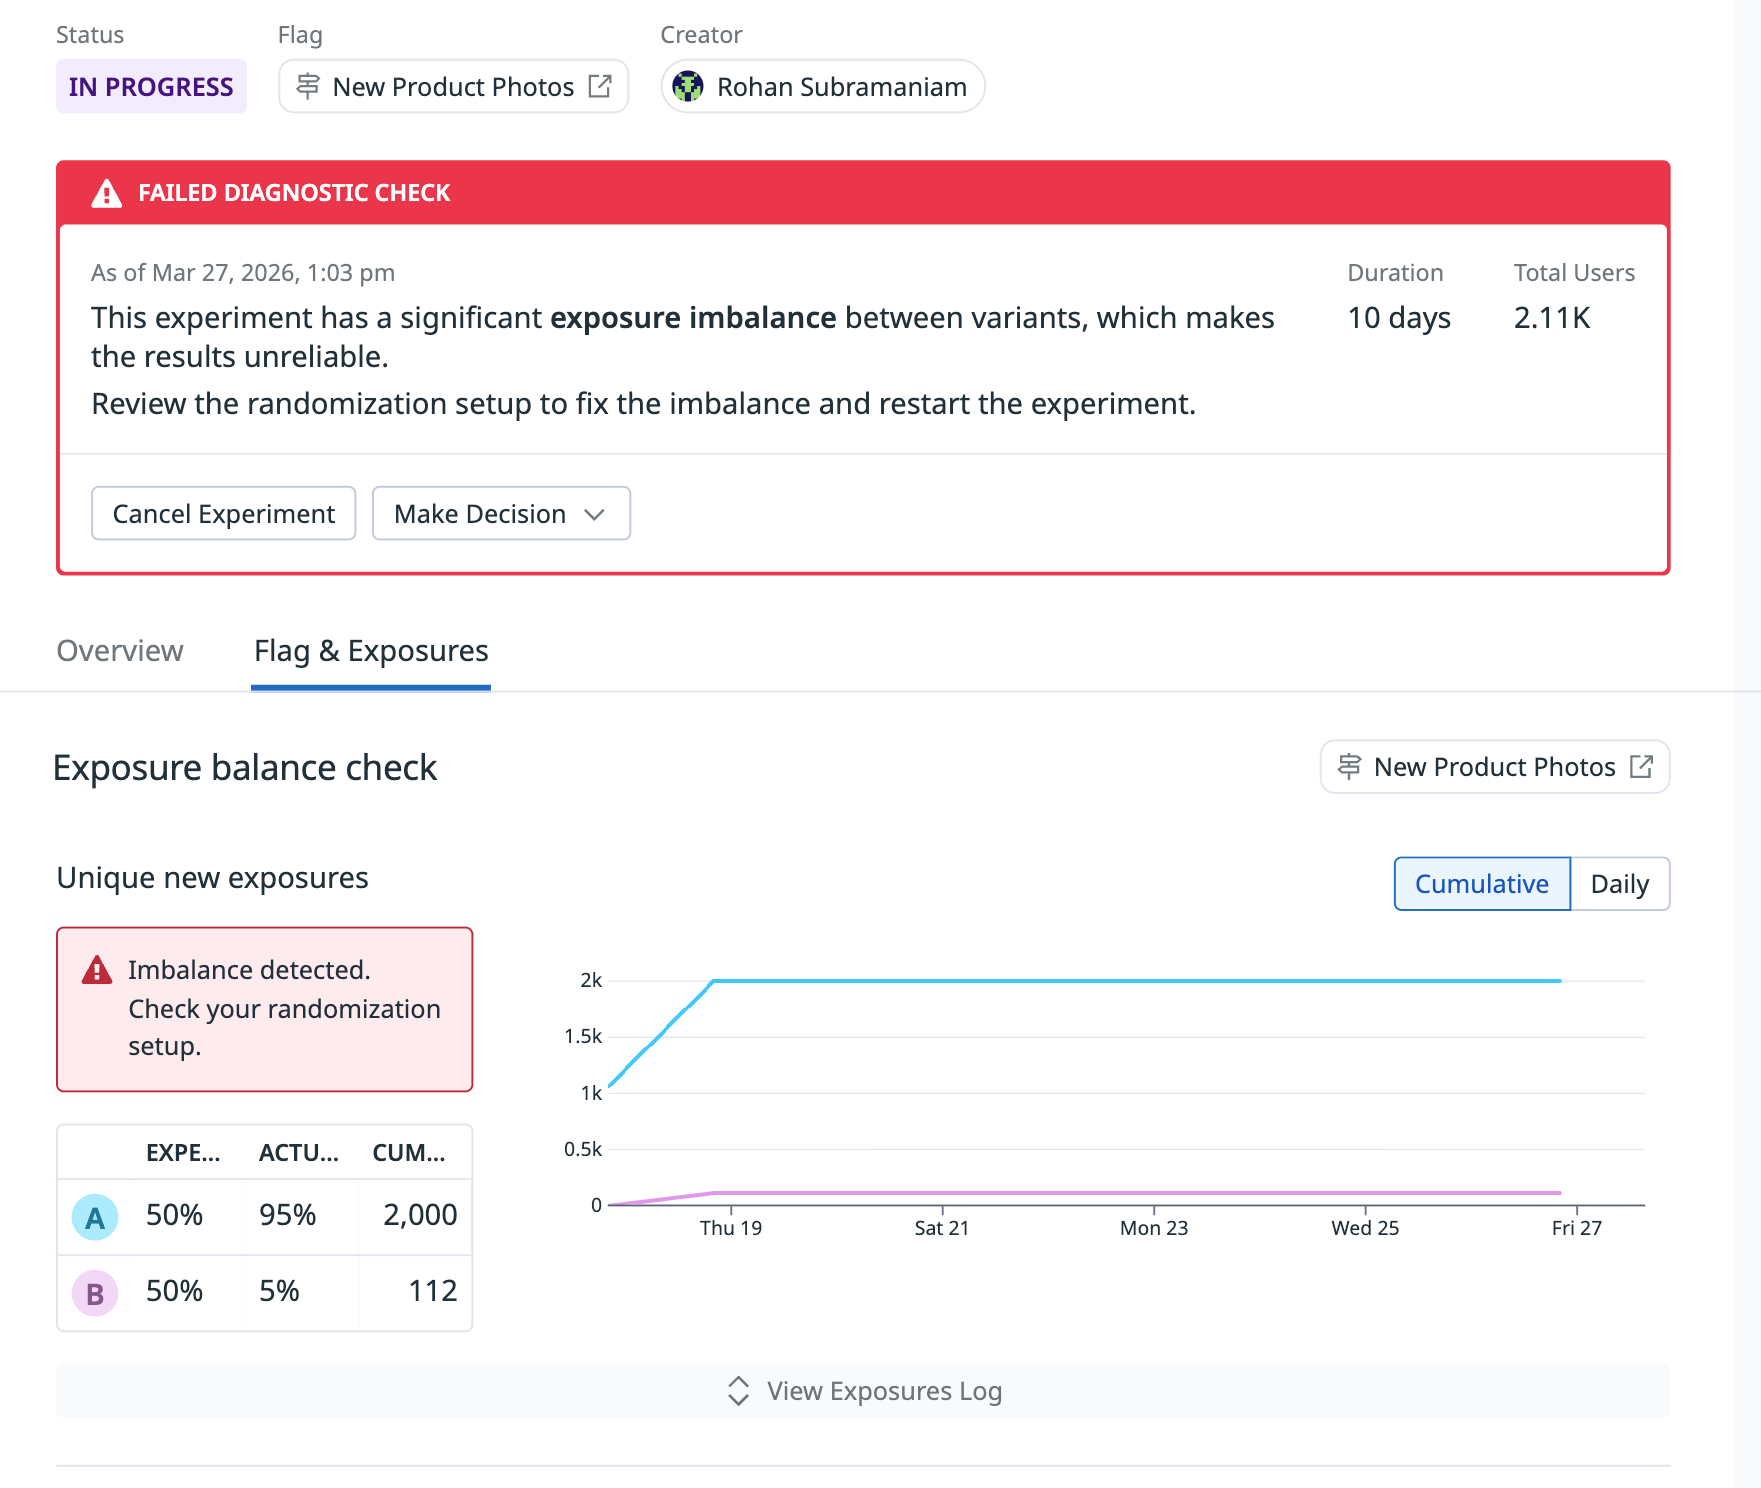Select the variant B circle badge
This screenshot has width=1761, height=1488.
93,1292
